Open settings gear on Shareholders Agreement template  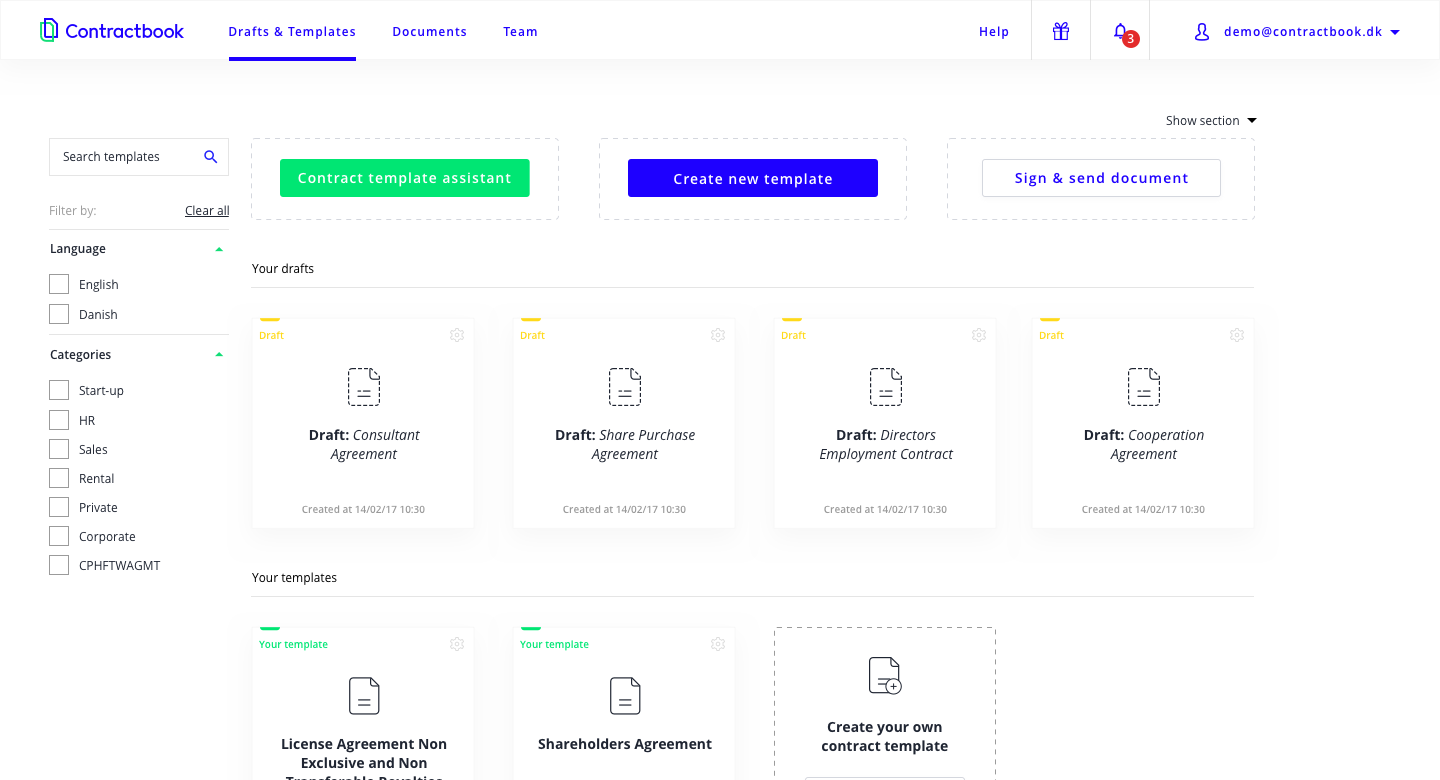click(x=718, y=644)
